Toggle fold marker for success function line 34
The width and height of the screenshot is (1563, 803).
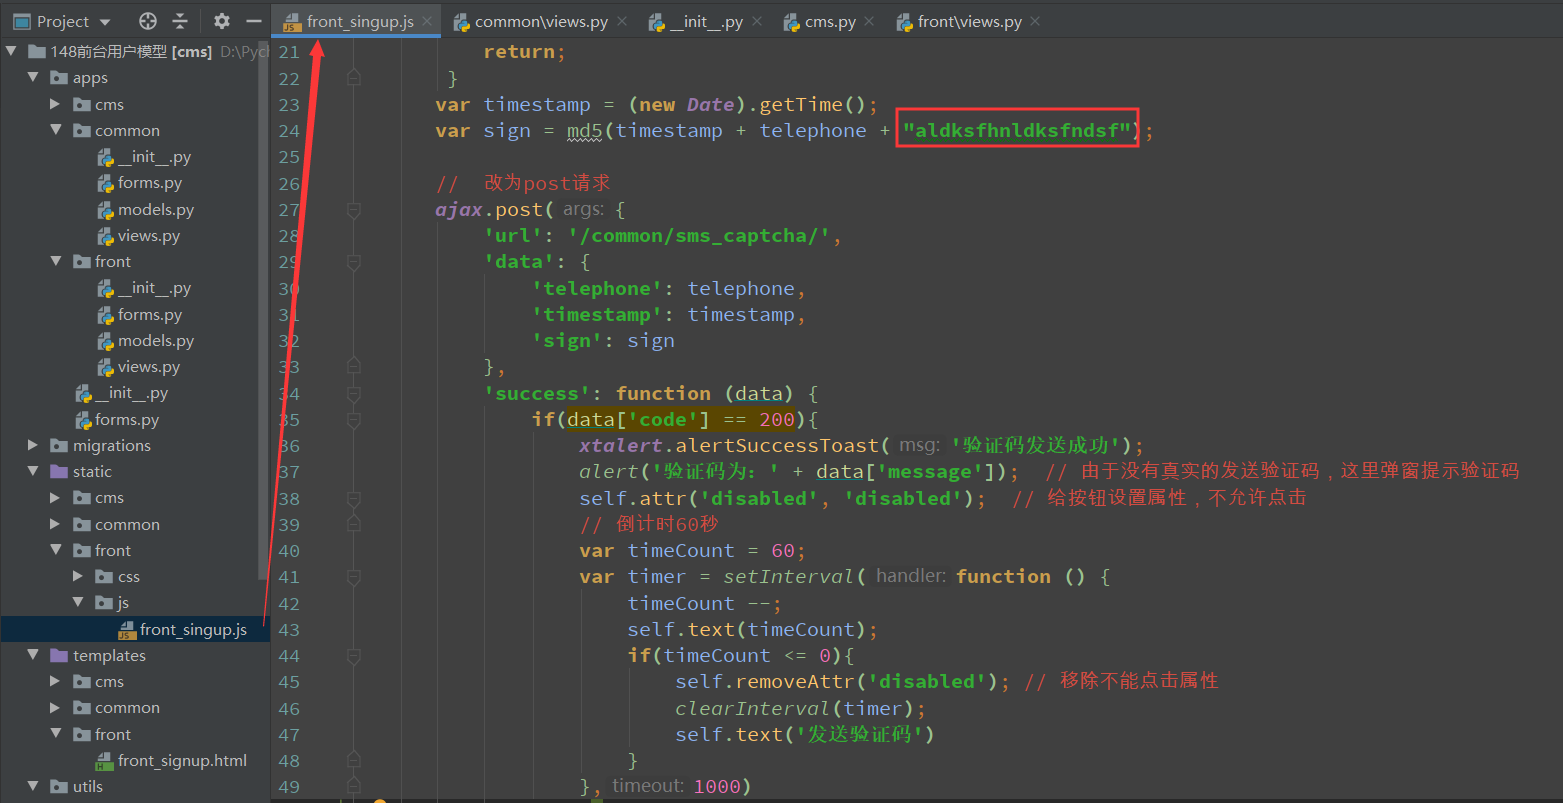[353, 393]
